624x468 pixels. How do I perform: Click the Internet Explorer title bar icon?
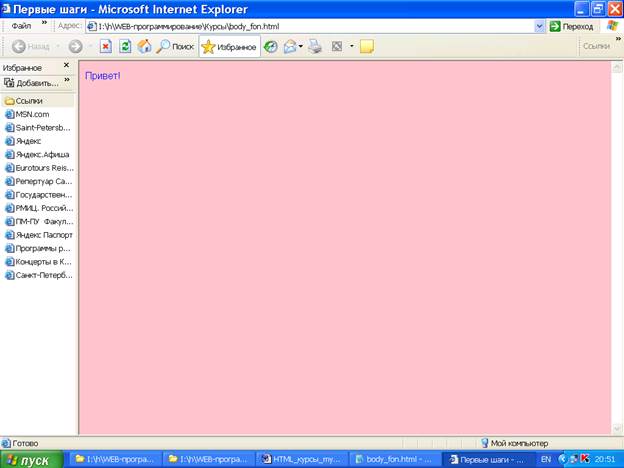coord(6,8)
